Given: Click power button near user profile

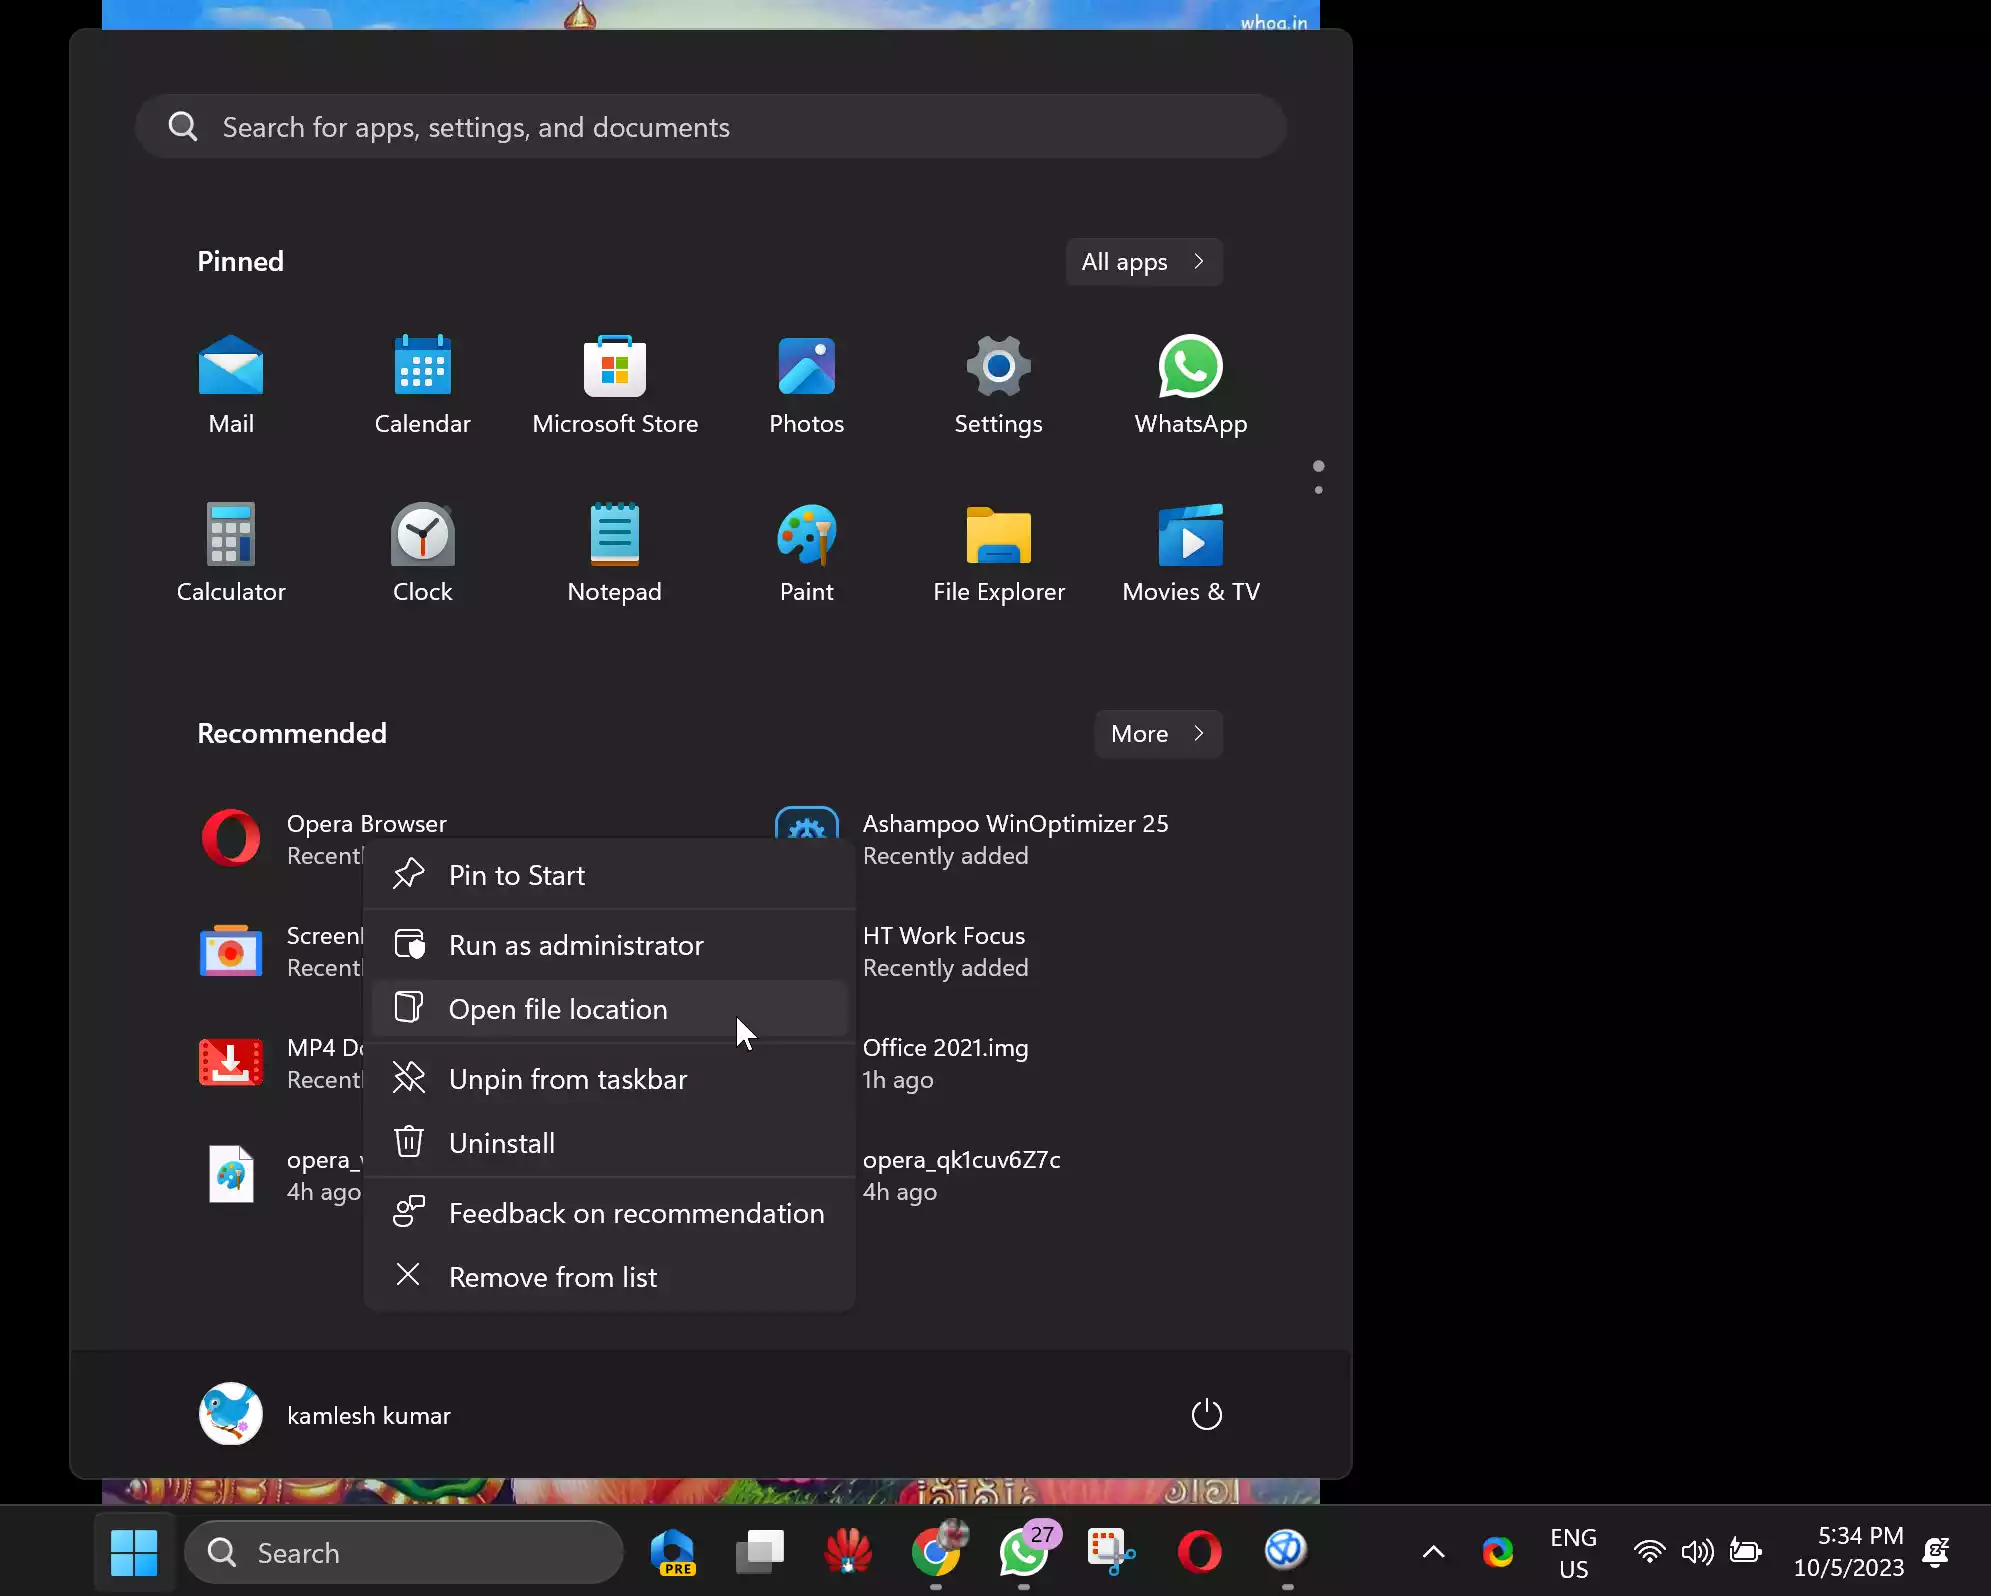Looking at the screenshot, I should (x=1206, y=1414).
